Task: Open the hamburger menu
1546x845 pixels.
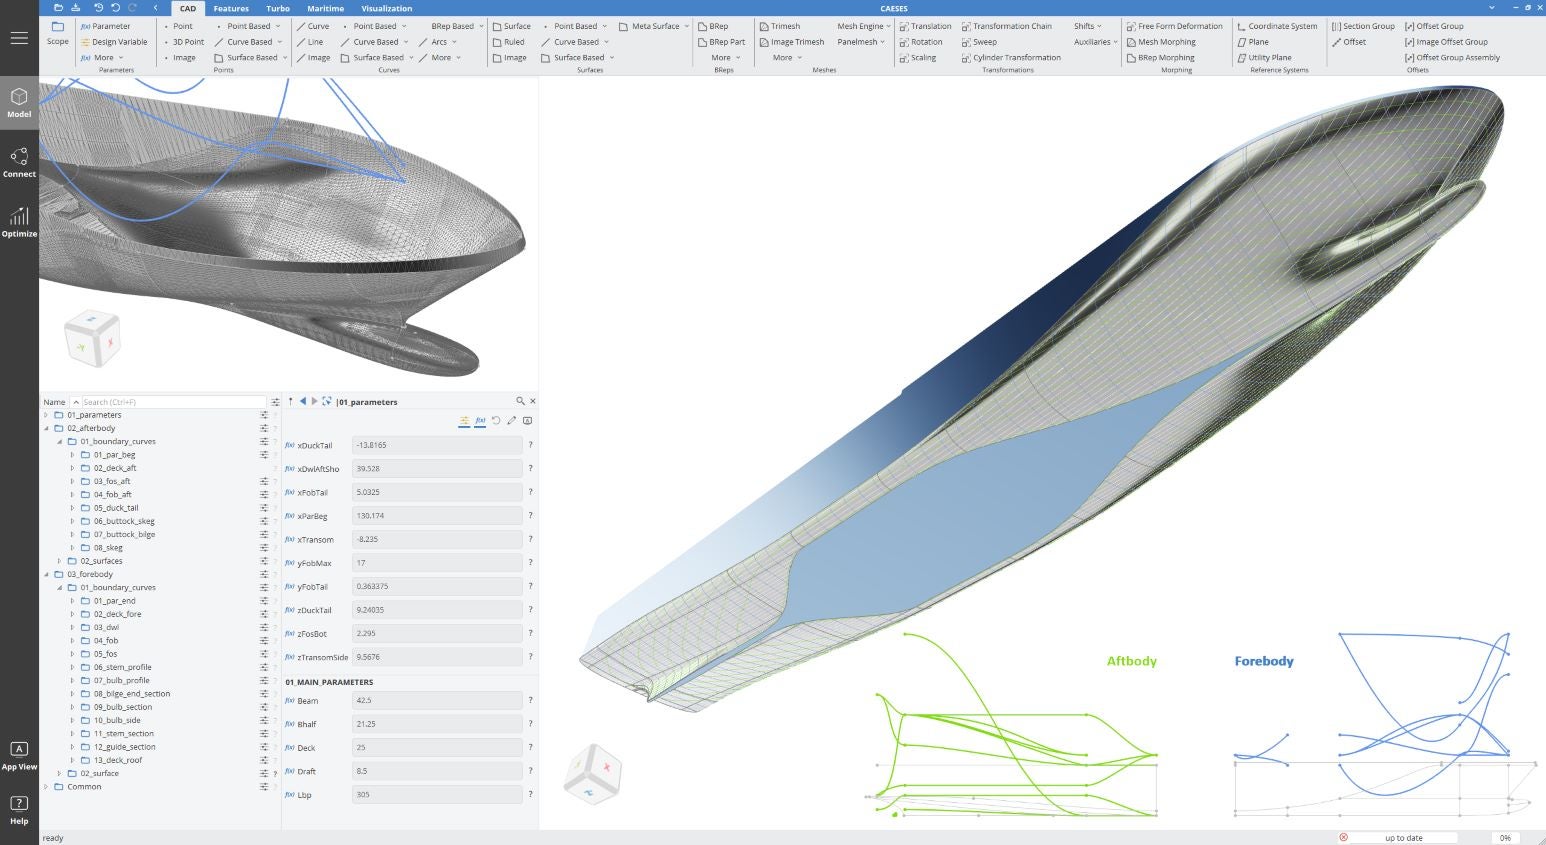Action: tap(19, 38)
